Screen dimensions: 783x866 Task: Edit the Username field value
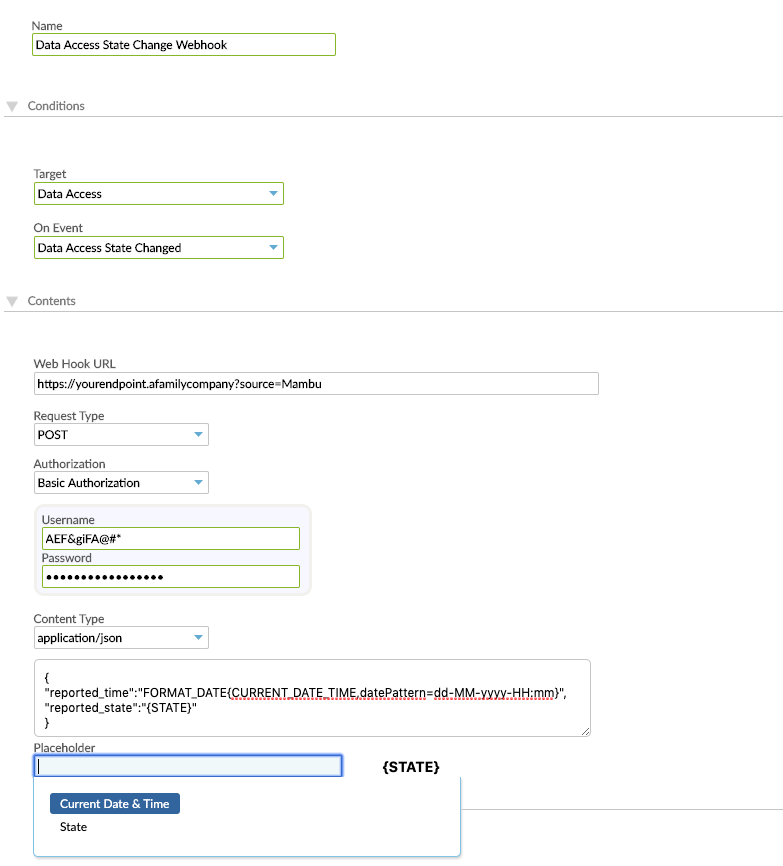170,538
